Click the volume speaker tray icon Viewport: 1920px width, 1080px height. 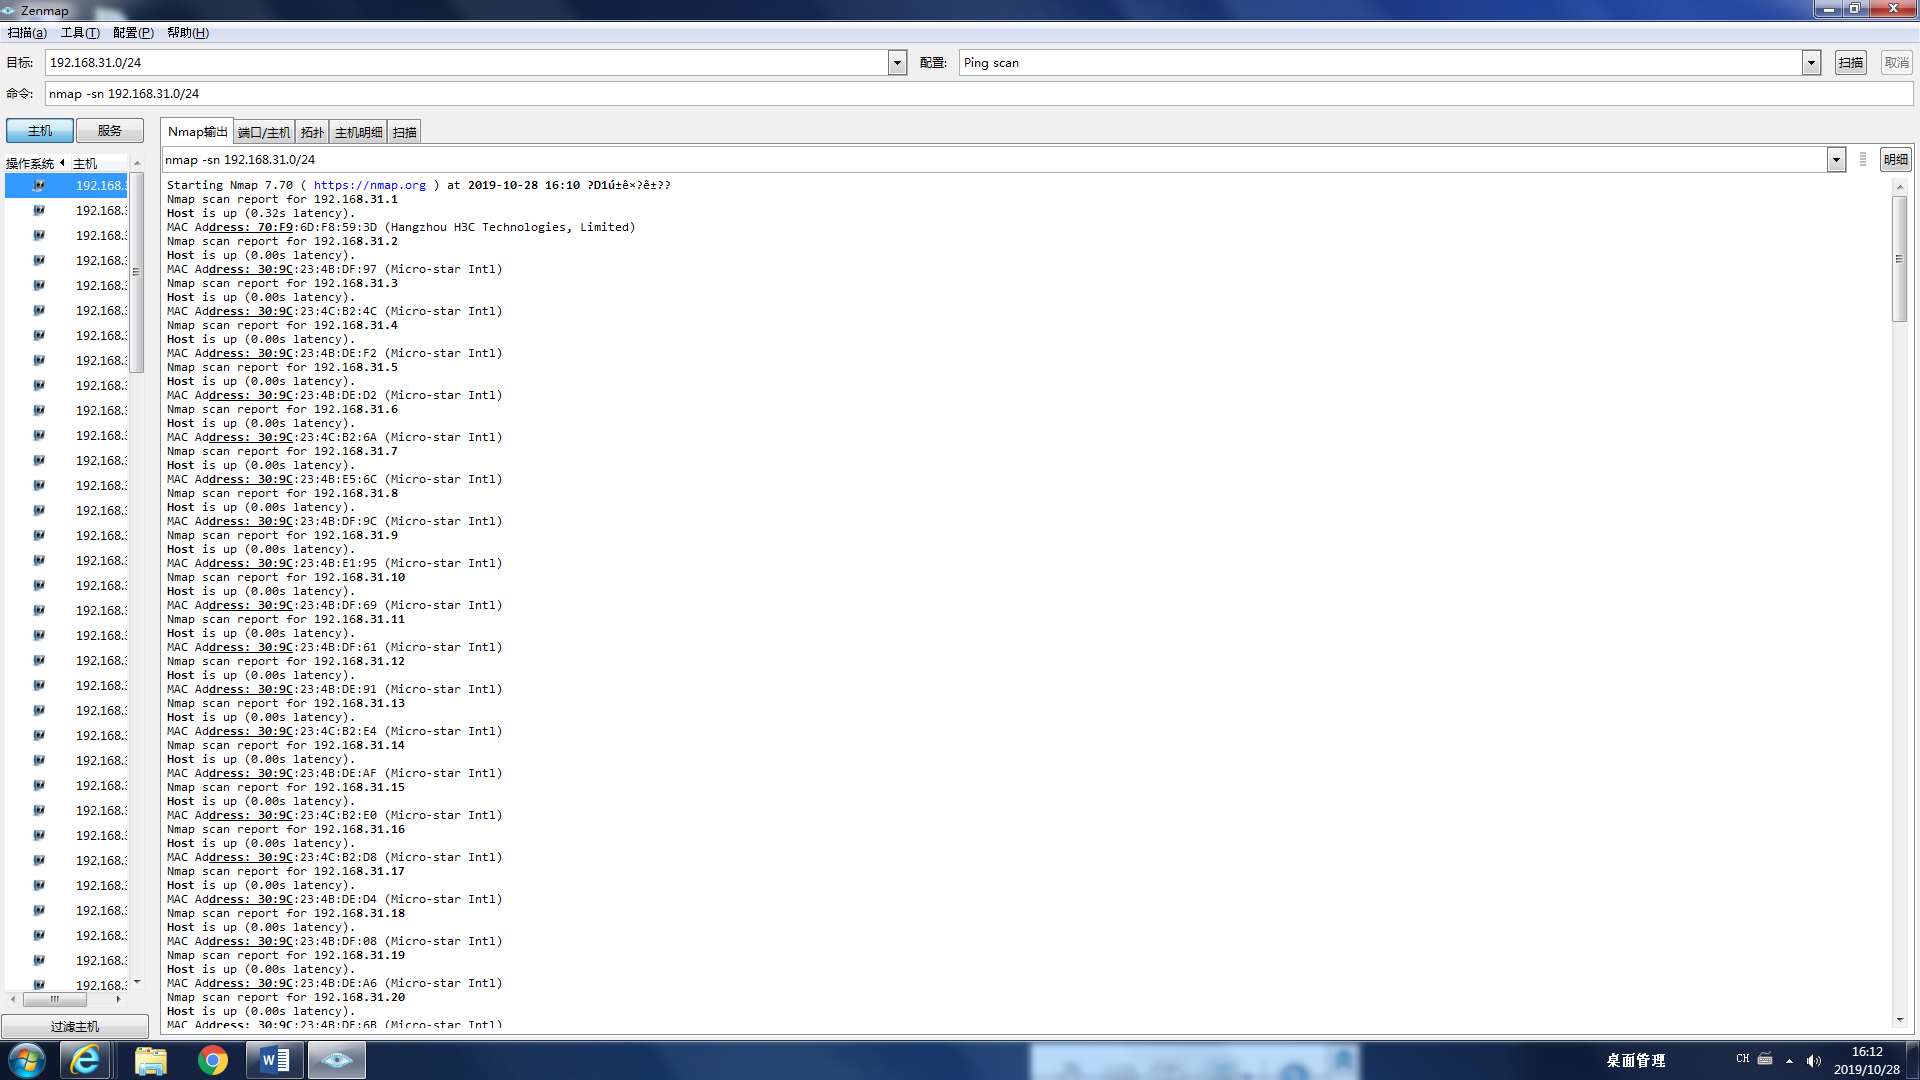(1813, 1061)
